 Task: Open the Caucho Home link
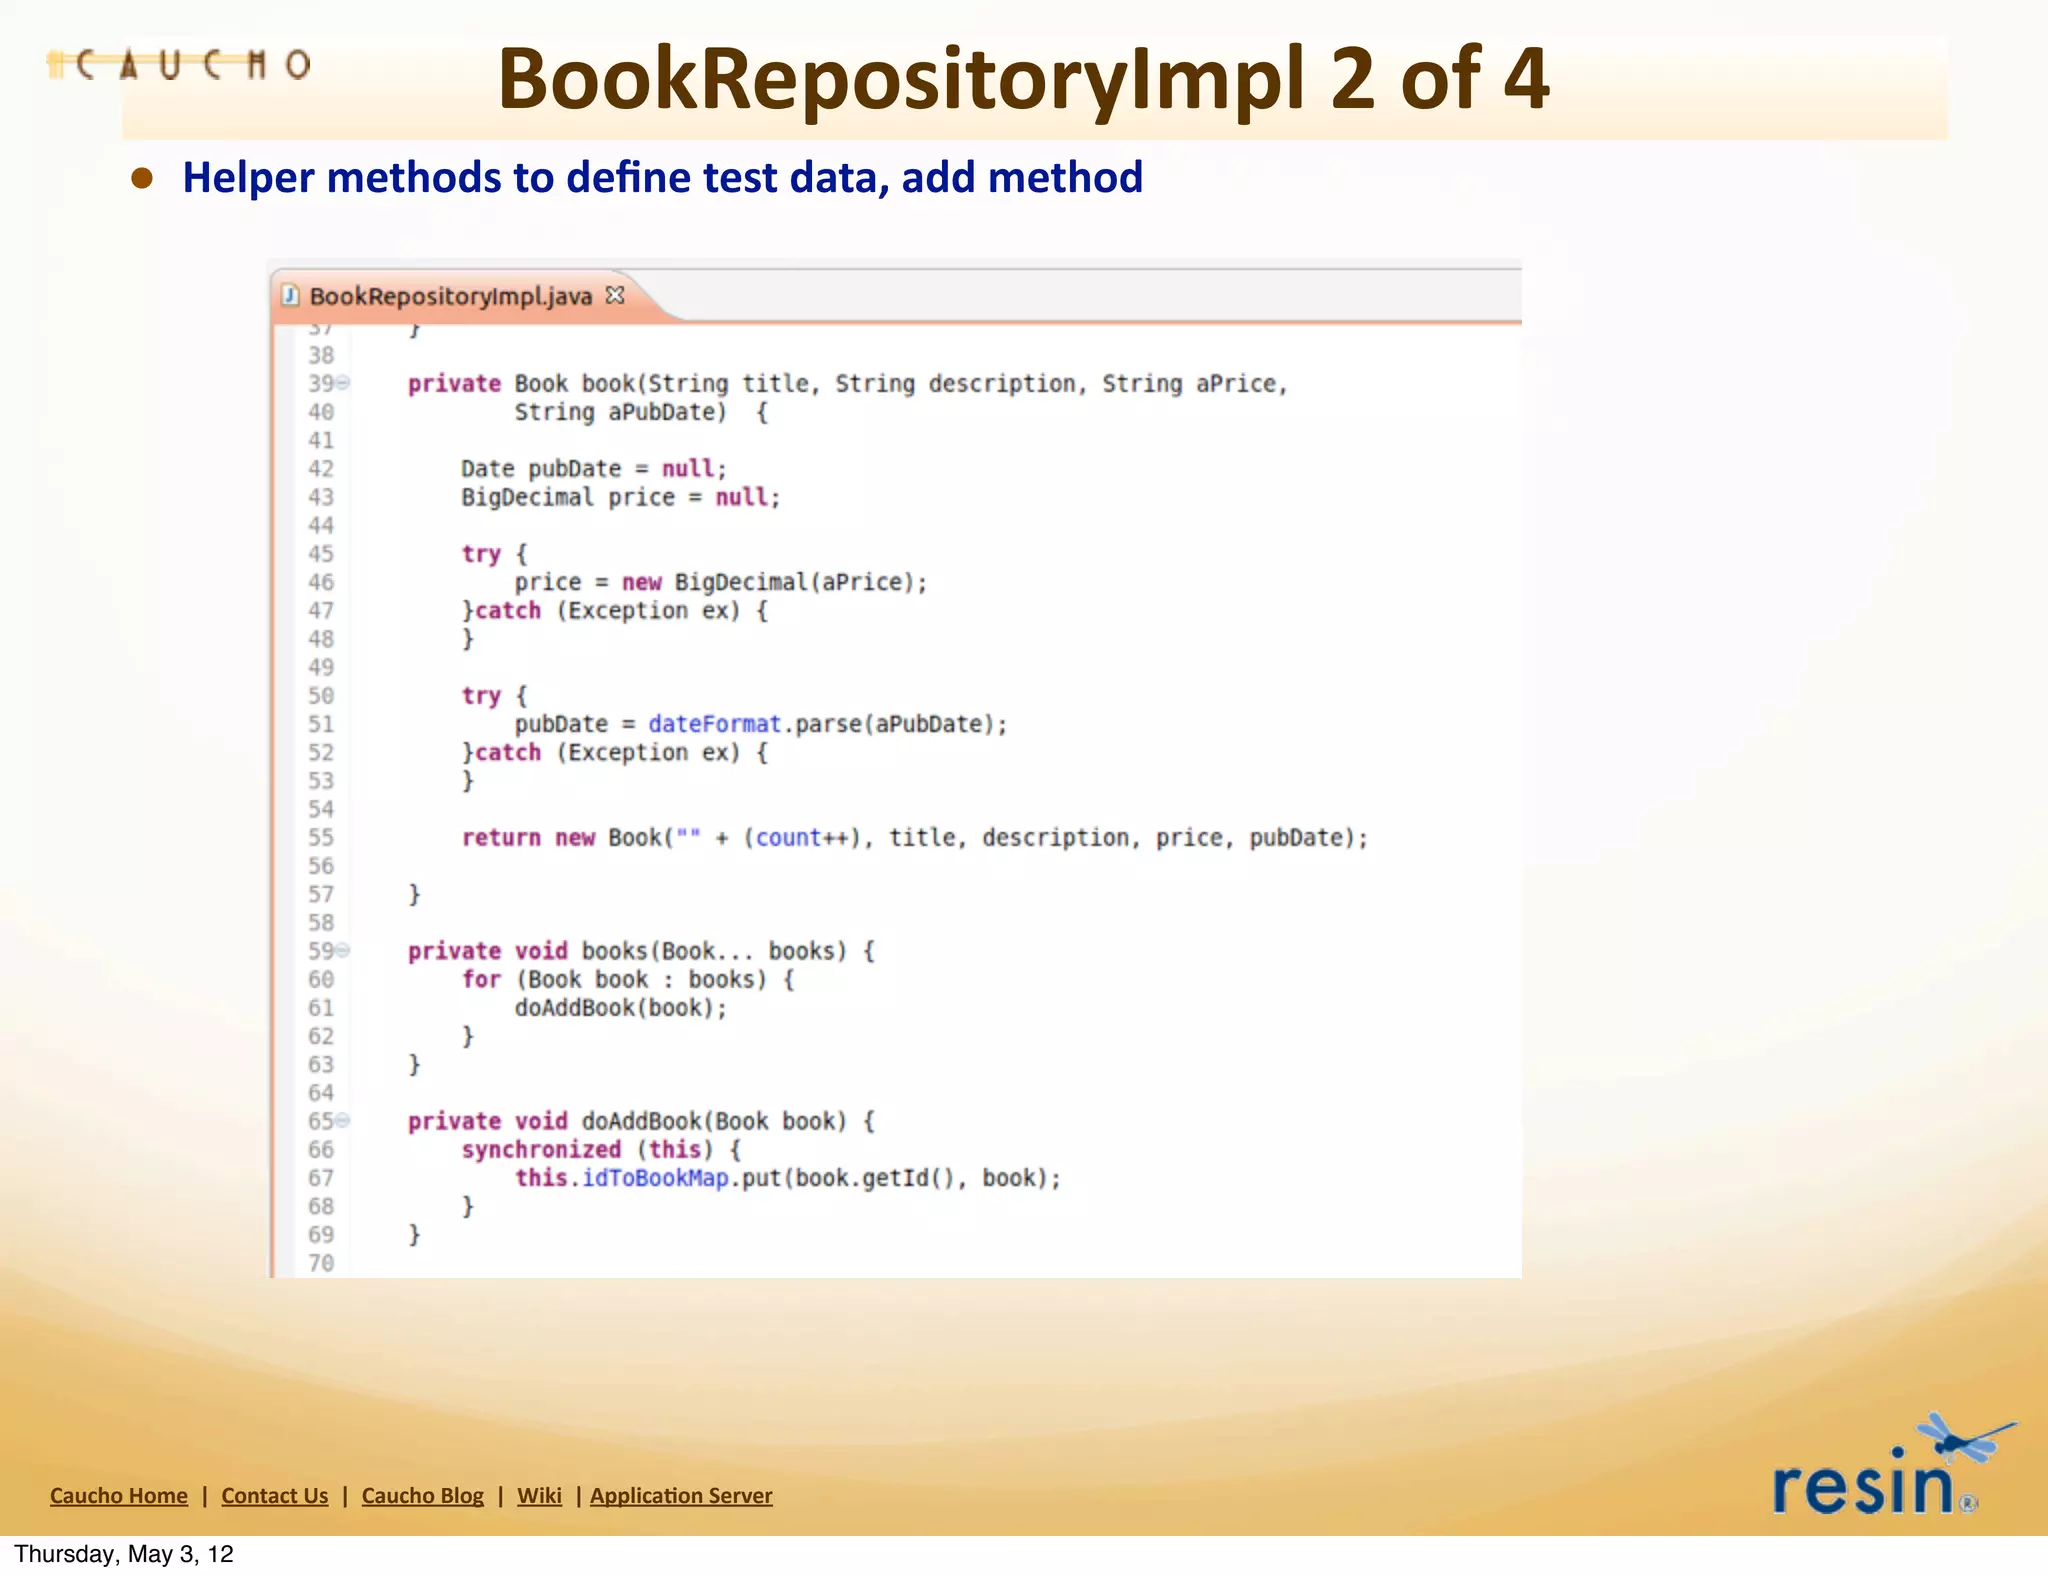tap(119, 1495)
